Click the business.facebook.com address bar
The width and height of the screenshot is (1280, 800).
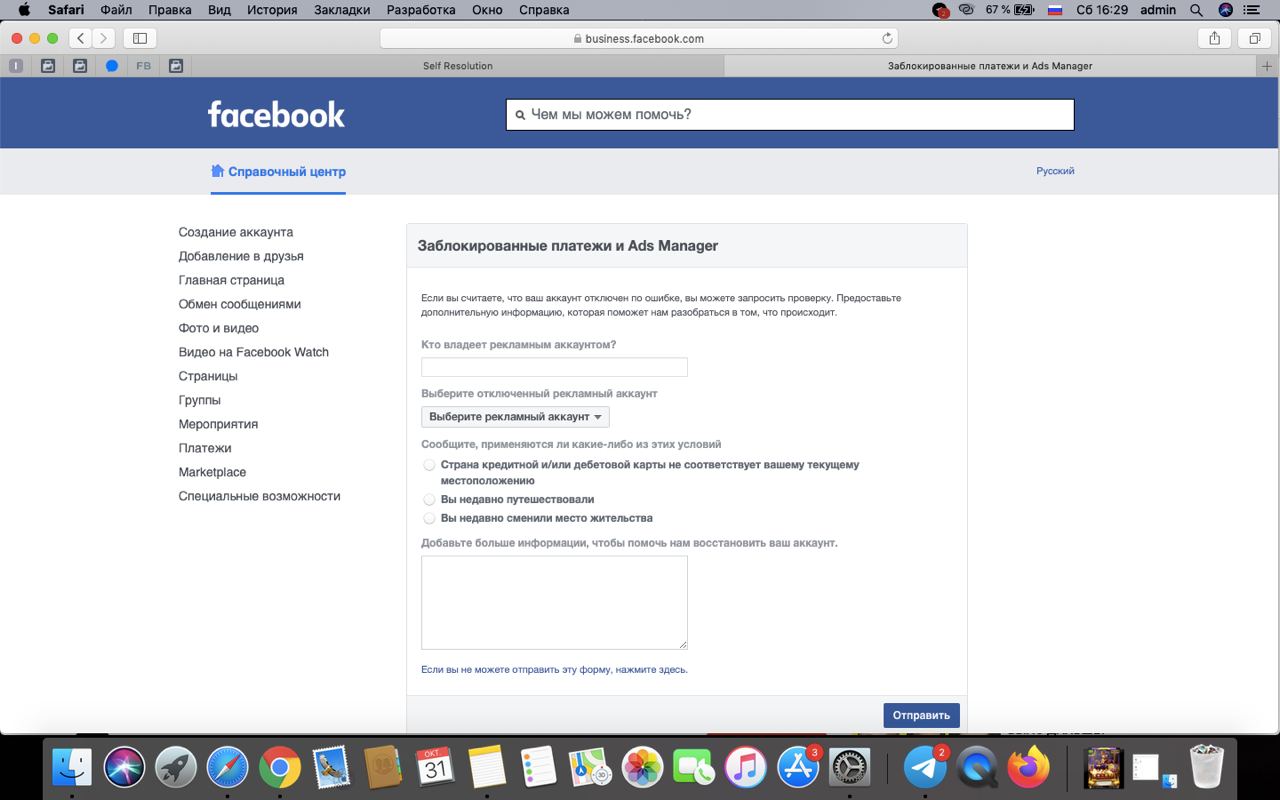coord(639,38)
